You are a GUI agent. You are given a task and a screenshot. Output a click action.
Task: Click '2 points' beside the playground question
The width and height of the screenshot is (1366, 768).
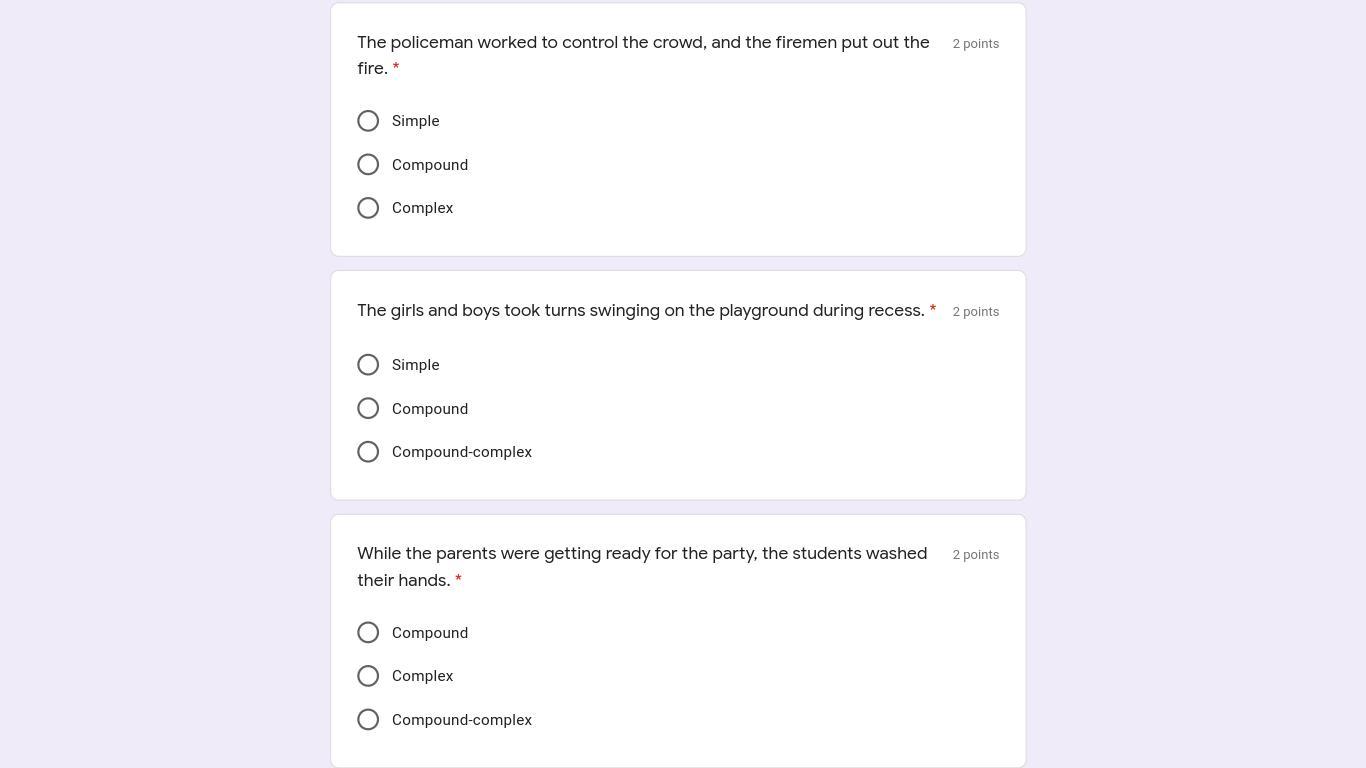(x=975, y=312)
